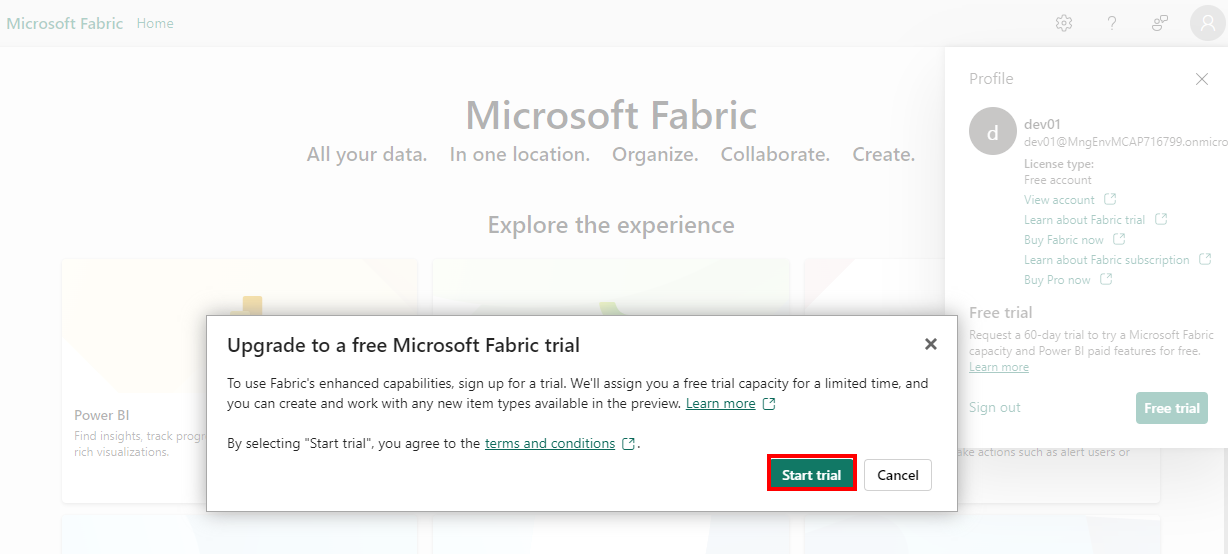Image resolution: width=1228 pixels, height=554 pixels.
Task: Open Learn about Fabric trial link
Action: point(1084,220)
